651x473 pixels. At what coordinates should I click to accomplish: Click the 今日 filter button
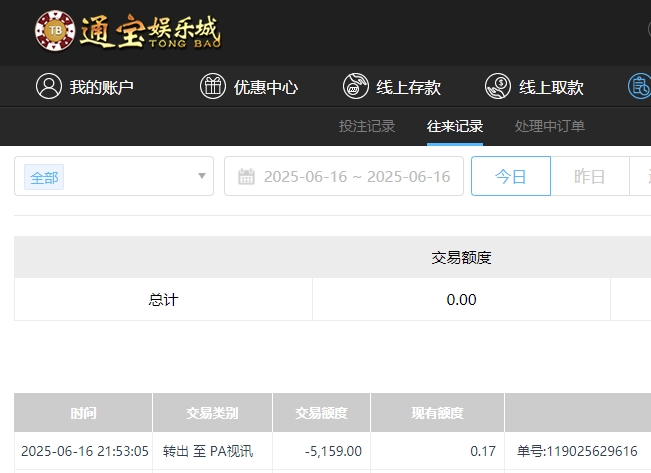pyautogui.click(x=511, y=176)
